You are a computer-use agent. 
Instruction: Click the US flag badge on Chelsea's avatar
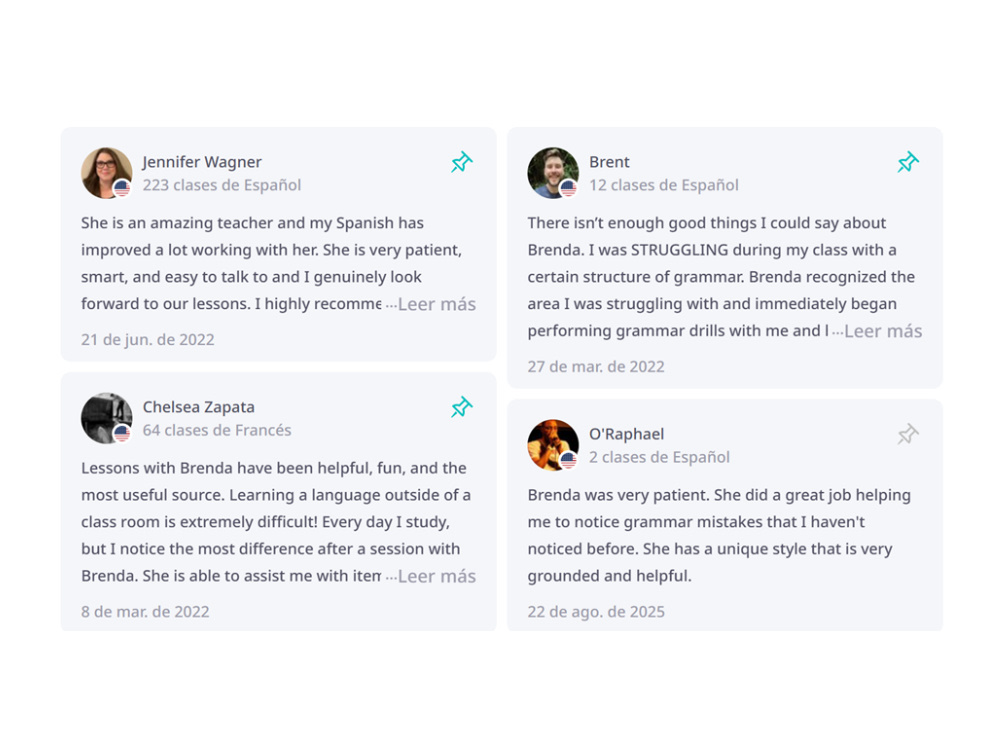pos(122,433)
